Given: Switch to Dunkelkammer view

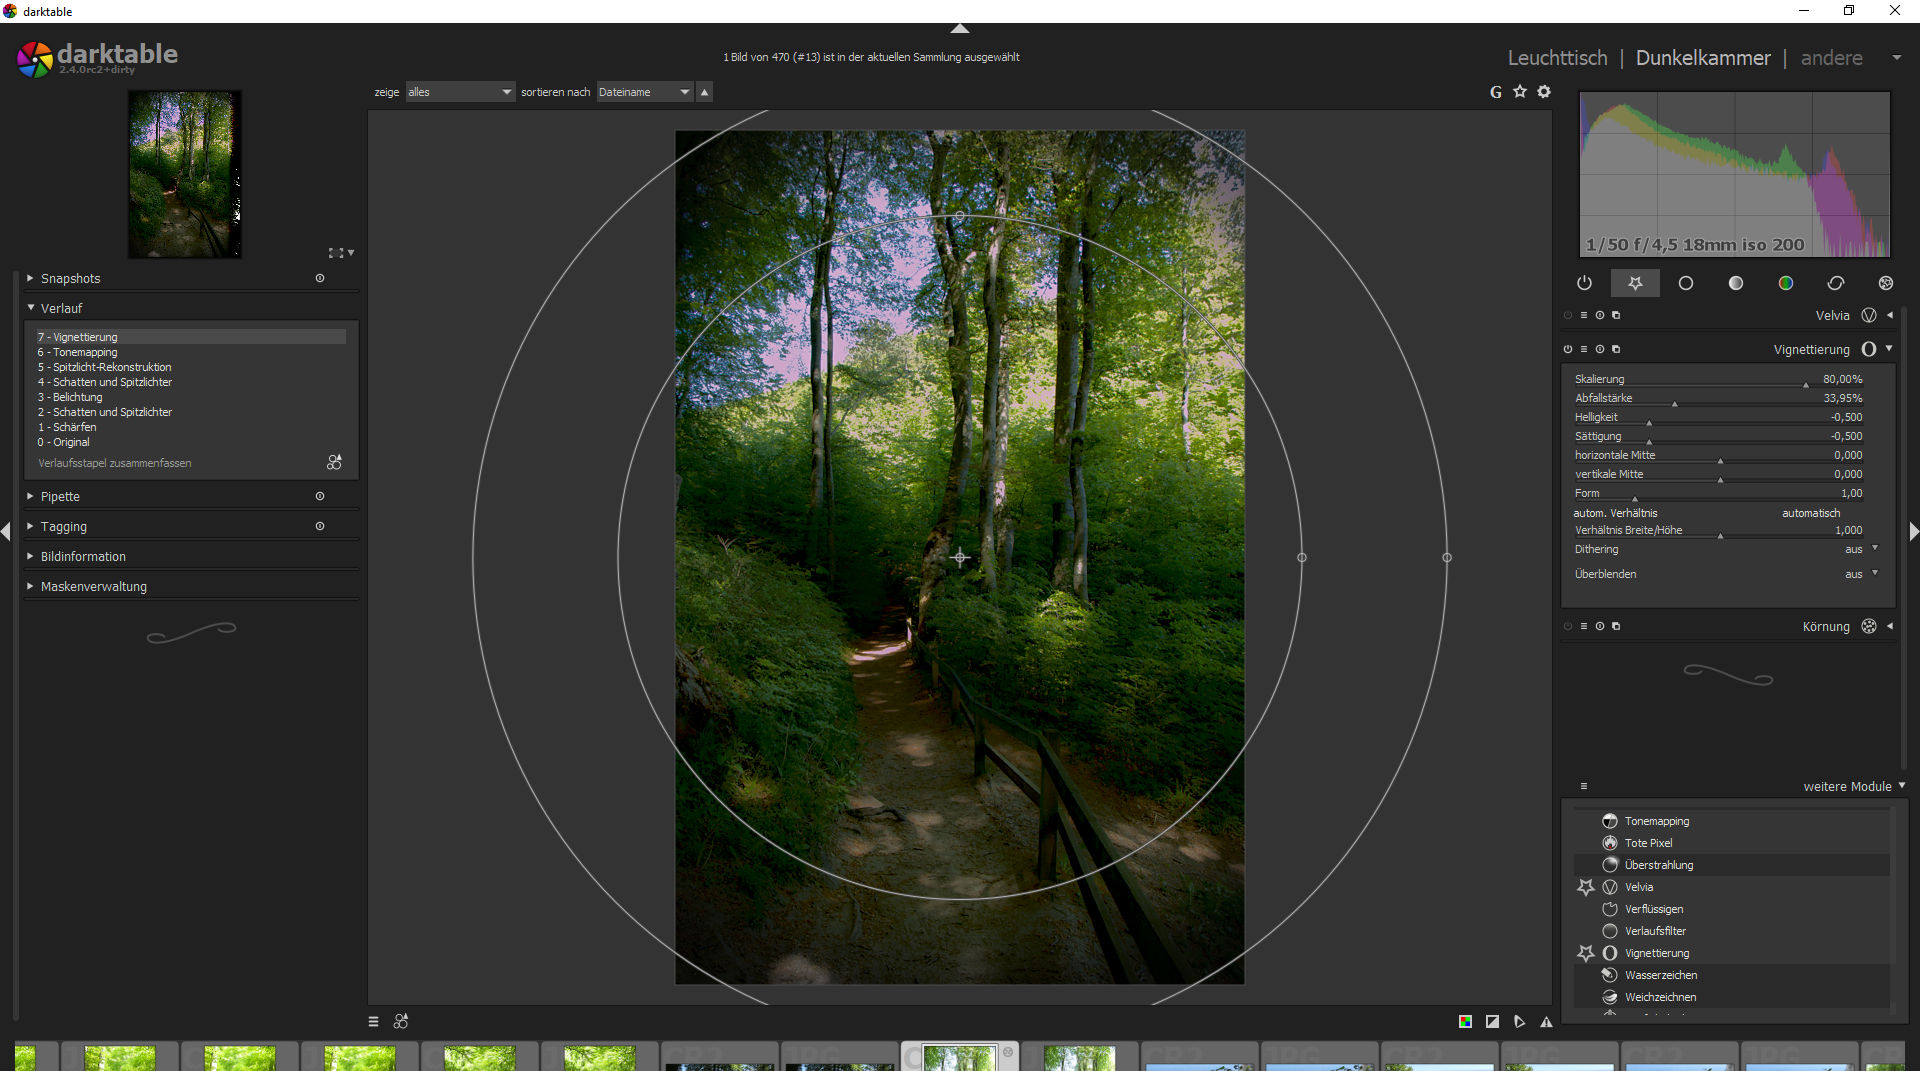Looking at the screenshot, I should 1703,58.
